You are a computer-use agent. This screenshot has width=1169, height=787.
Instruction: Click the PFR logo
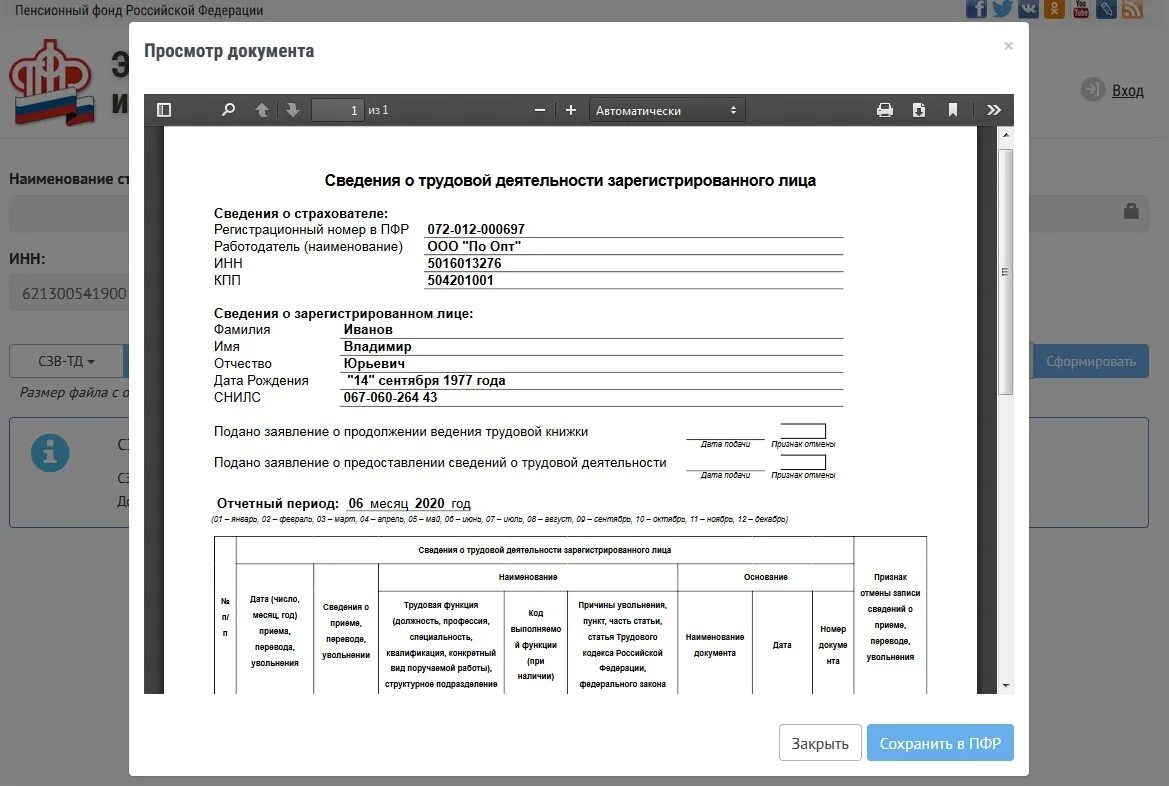tap(51, 83)
